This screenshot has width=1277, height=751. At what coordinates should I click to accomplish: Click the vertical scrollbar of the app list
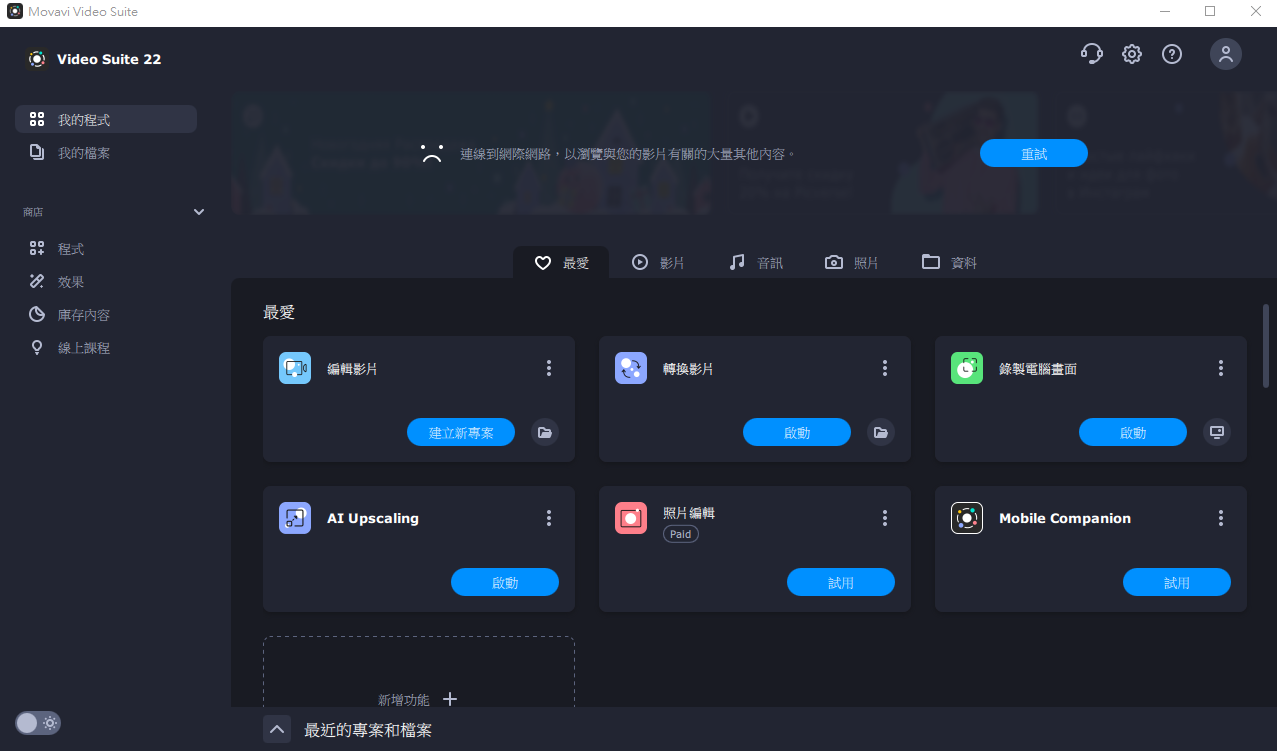pos(1266,345)
